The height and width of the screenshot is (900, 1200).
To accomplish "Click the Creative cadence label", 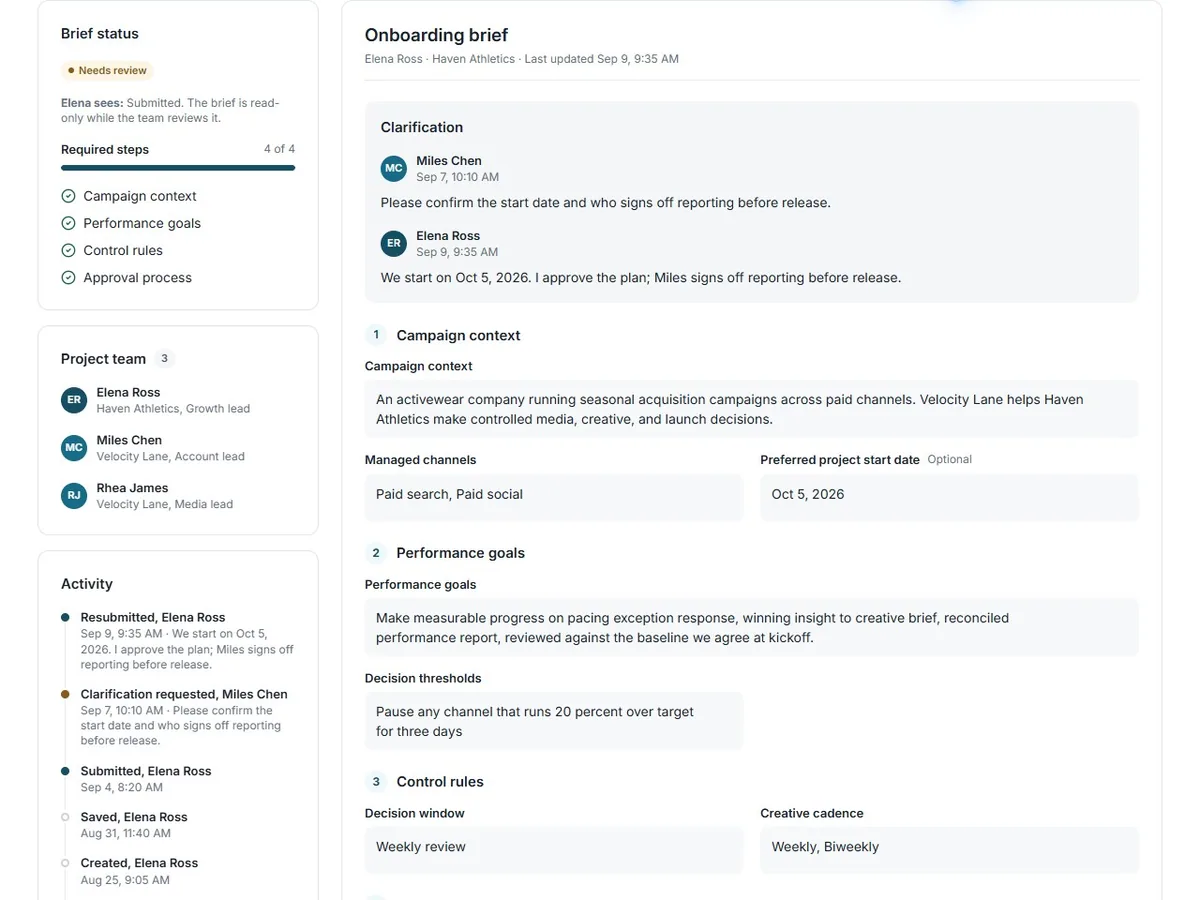I will (x=811, y=813).
